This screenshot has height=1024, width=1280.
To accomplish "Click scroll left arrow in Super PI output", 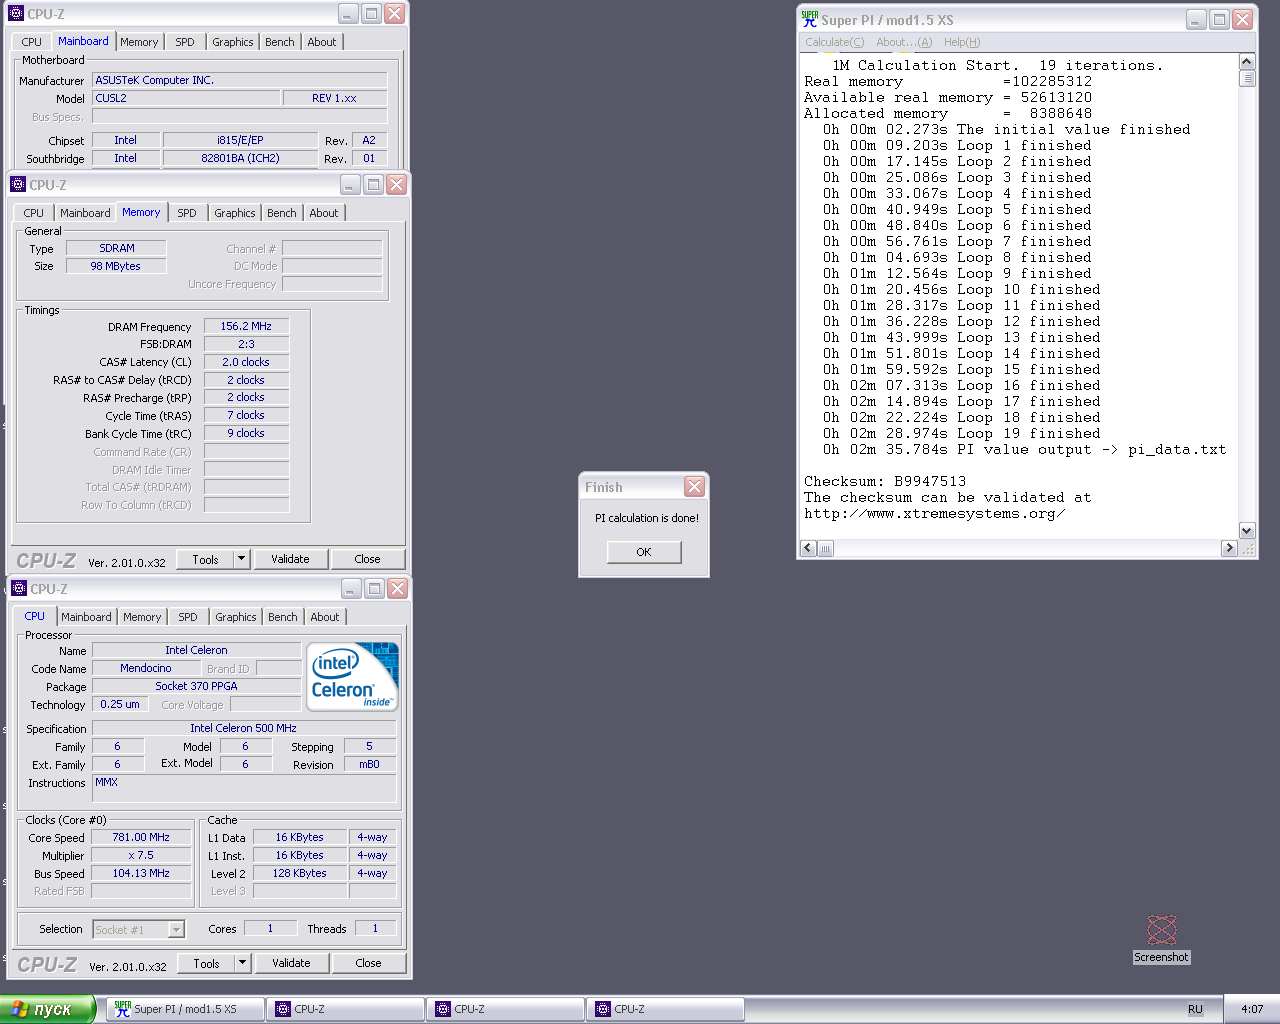I will (x=809, y=548).
